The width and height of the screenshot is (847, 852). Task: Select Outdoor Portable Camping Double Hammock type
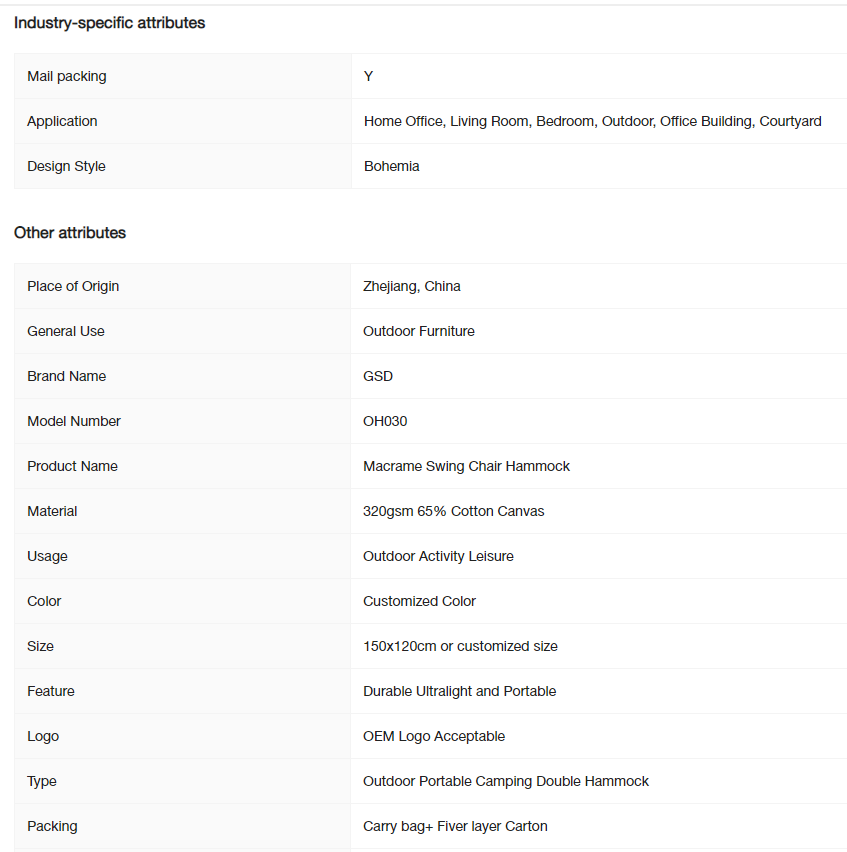(x=505, y=781)
